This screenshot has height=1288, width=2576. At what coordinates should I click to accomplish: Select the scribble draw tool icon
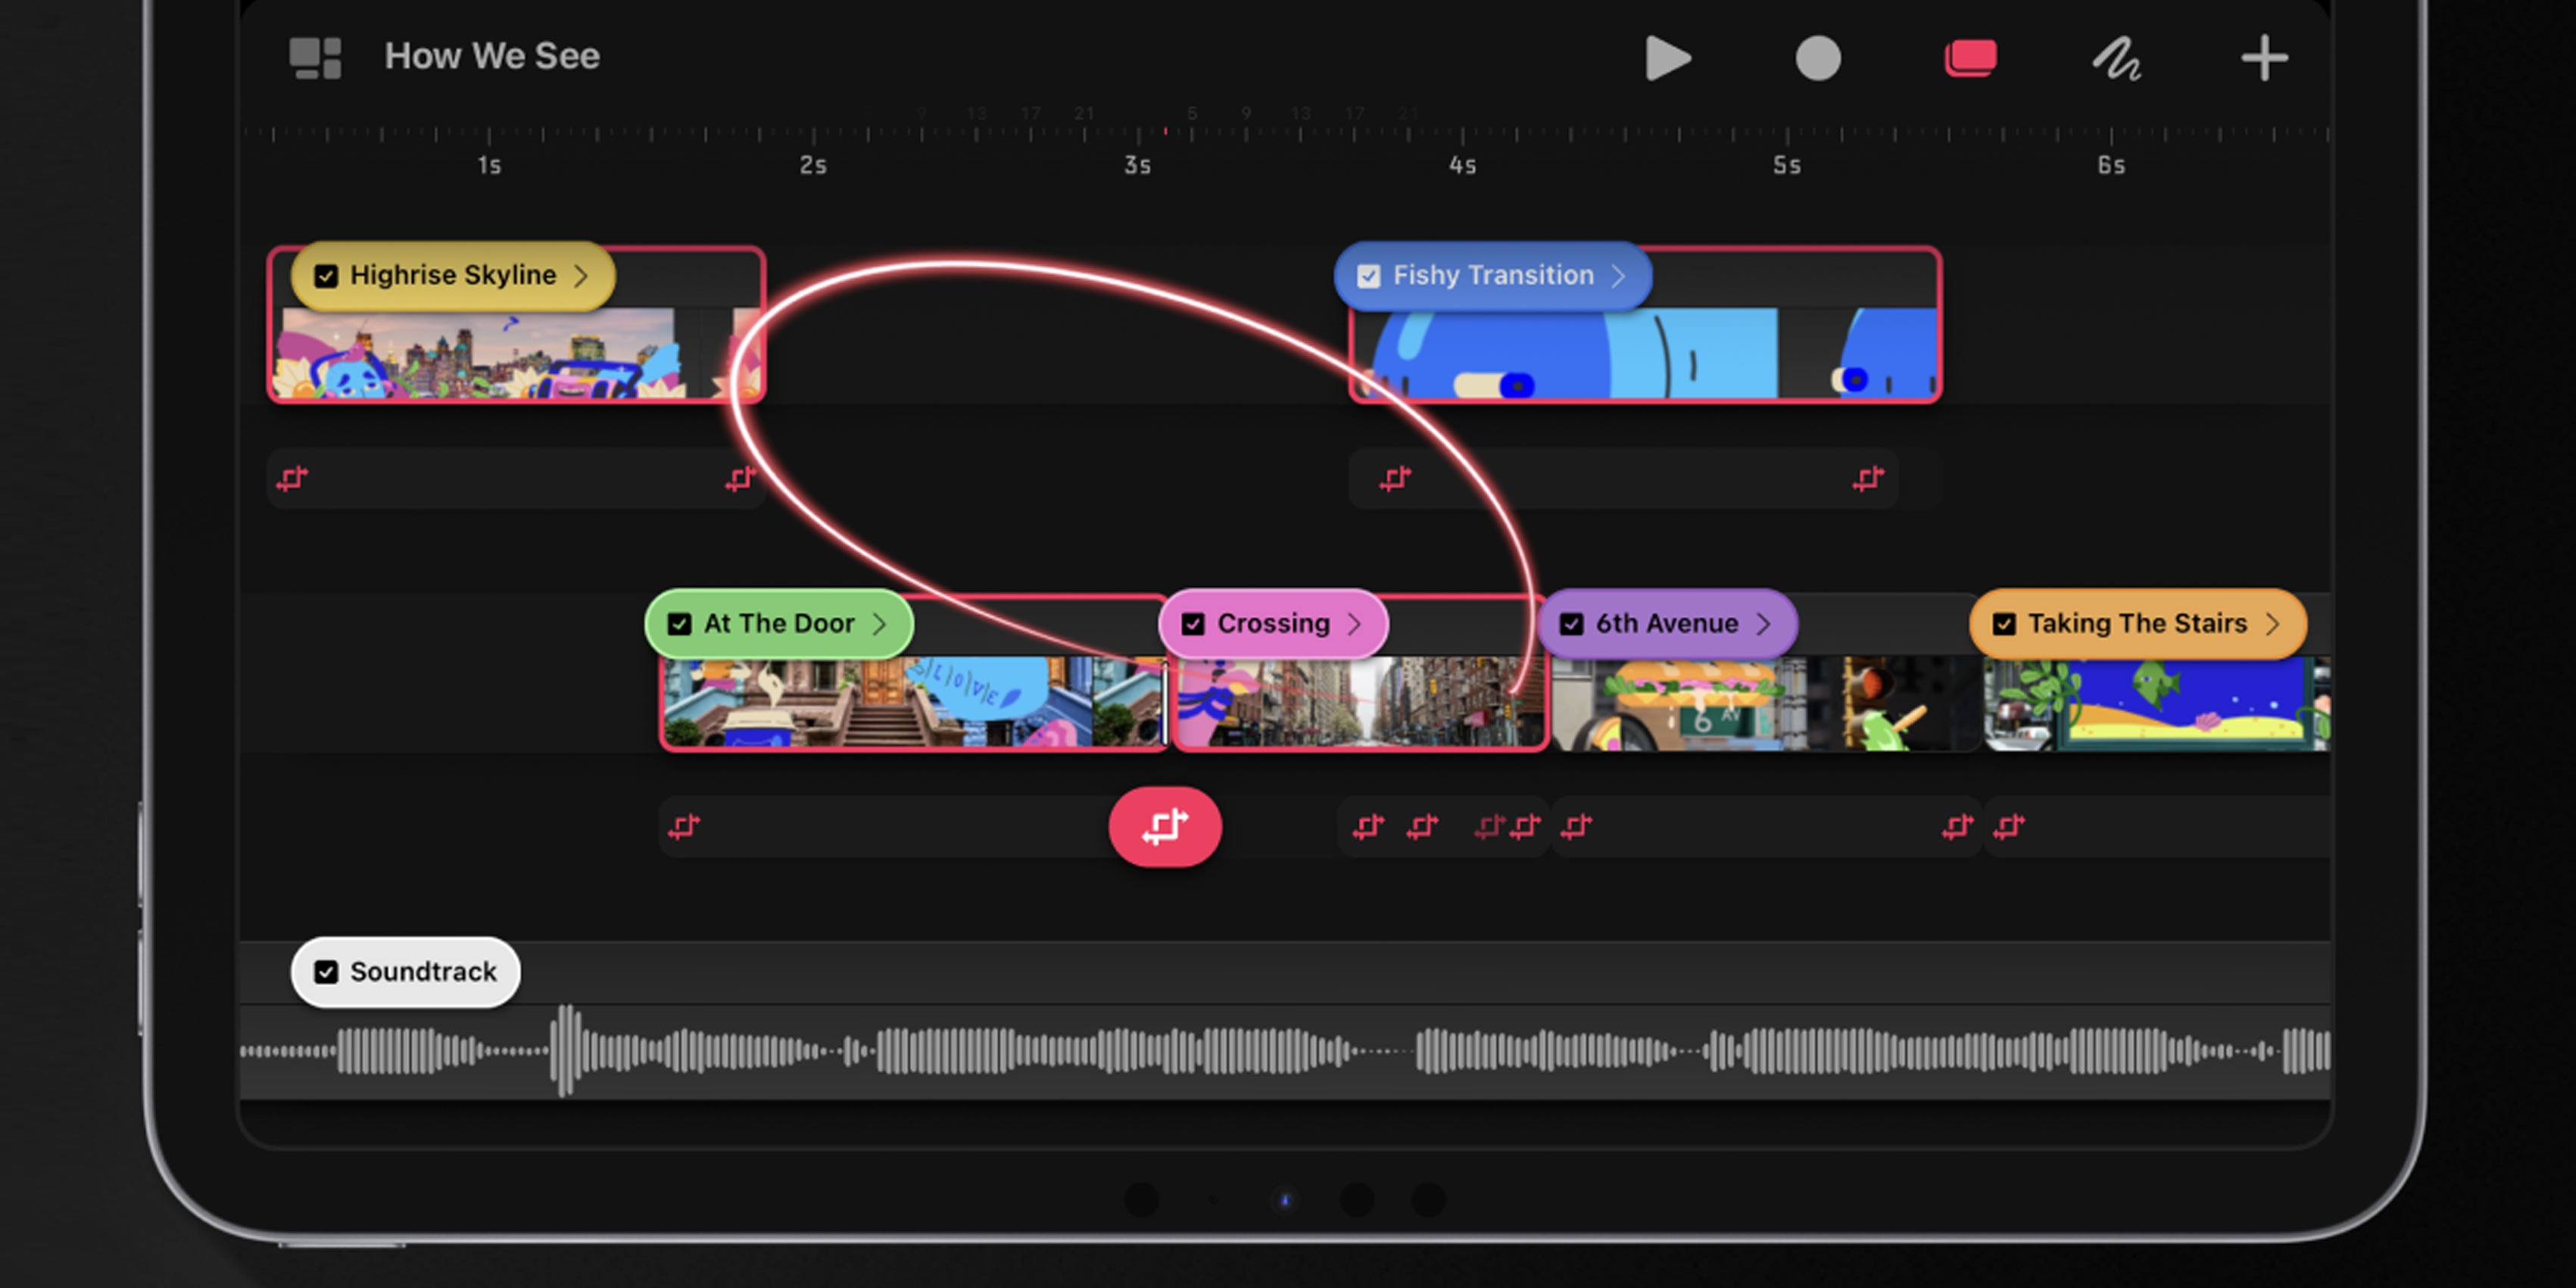[x=2116, y=58]
